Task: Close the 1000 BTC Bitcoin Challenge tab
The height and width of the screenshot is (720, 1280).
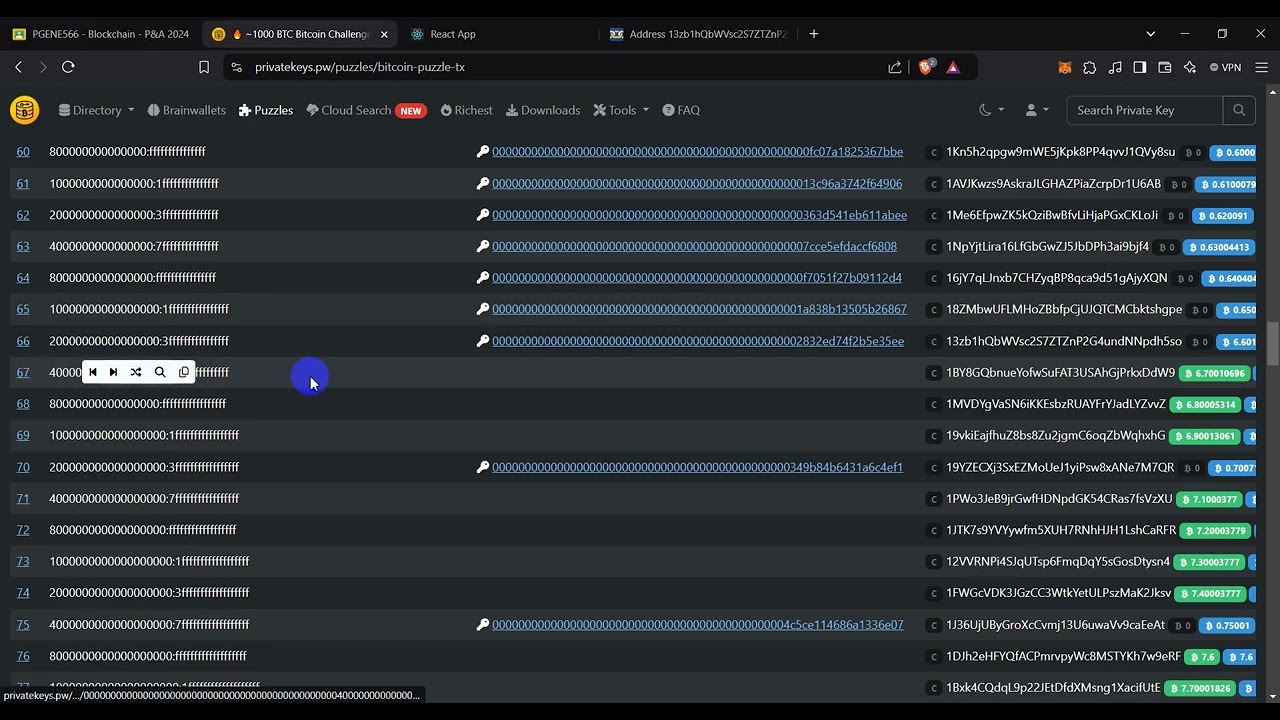Action: 384,34
